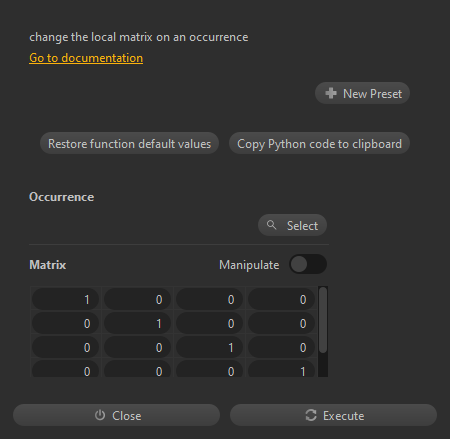Click the magnifier icon beside Select

[x=272, y=225]
